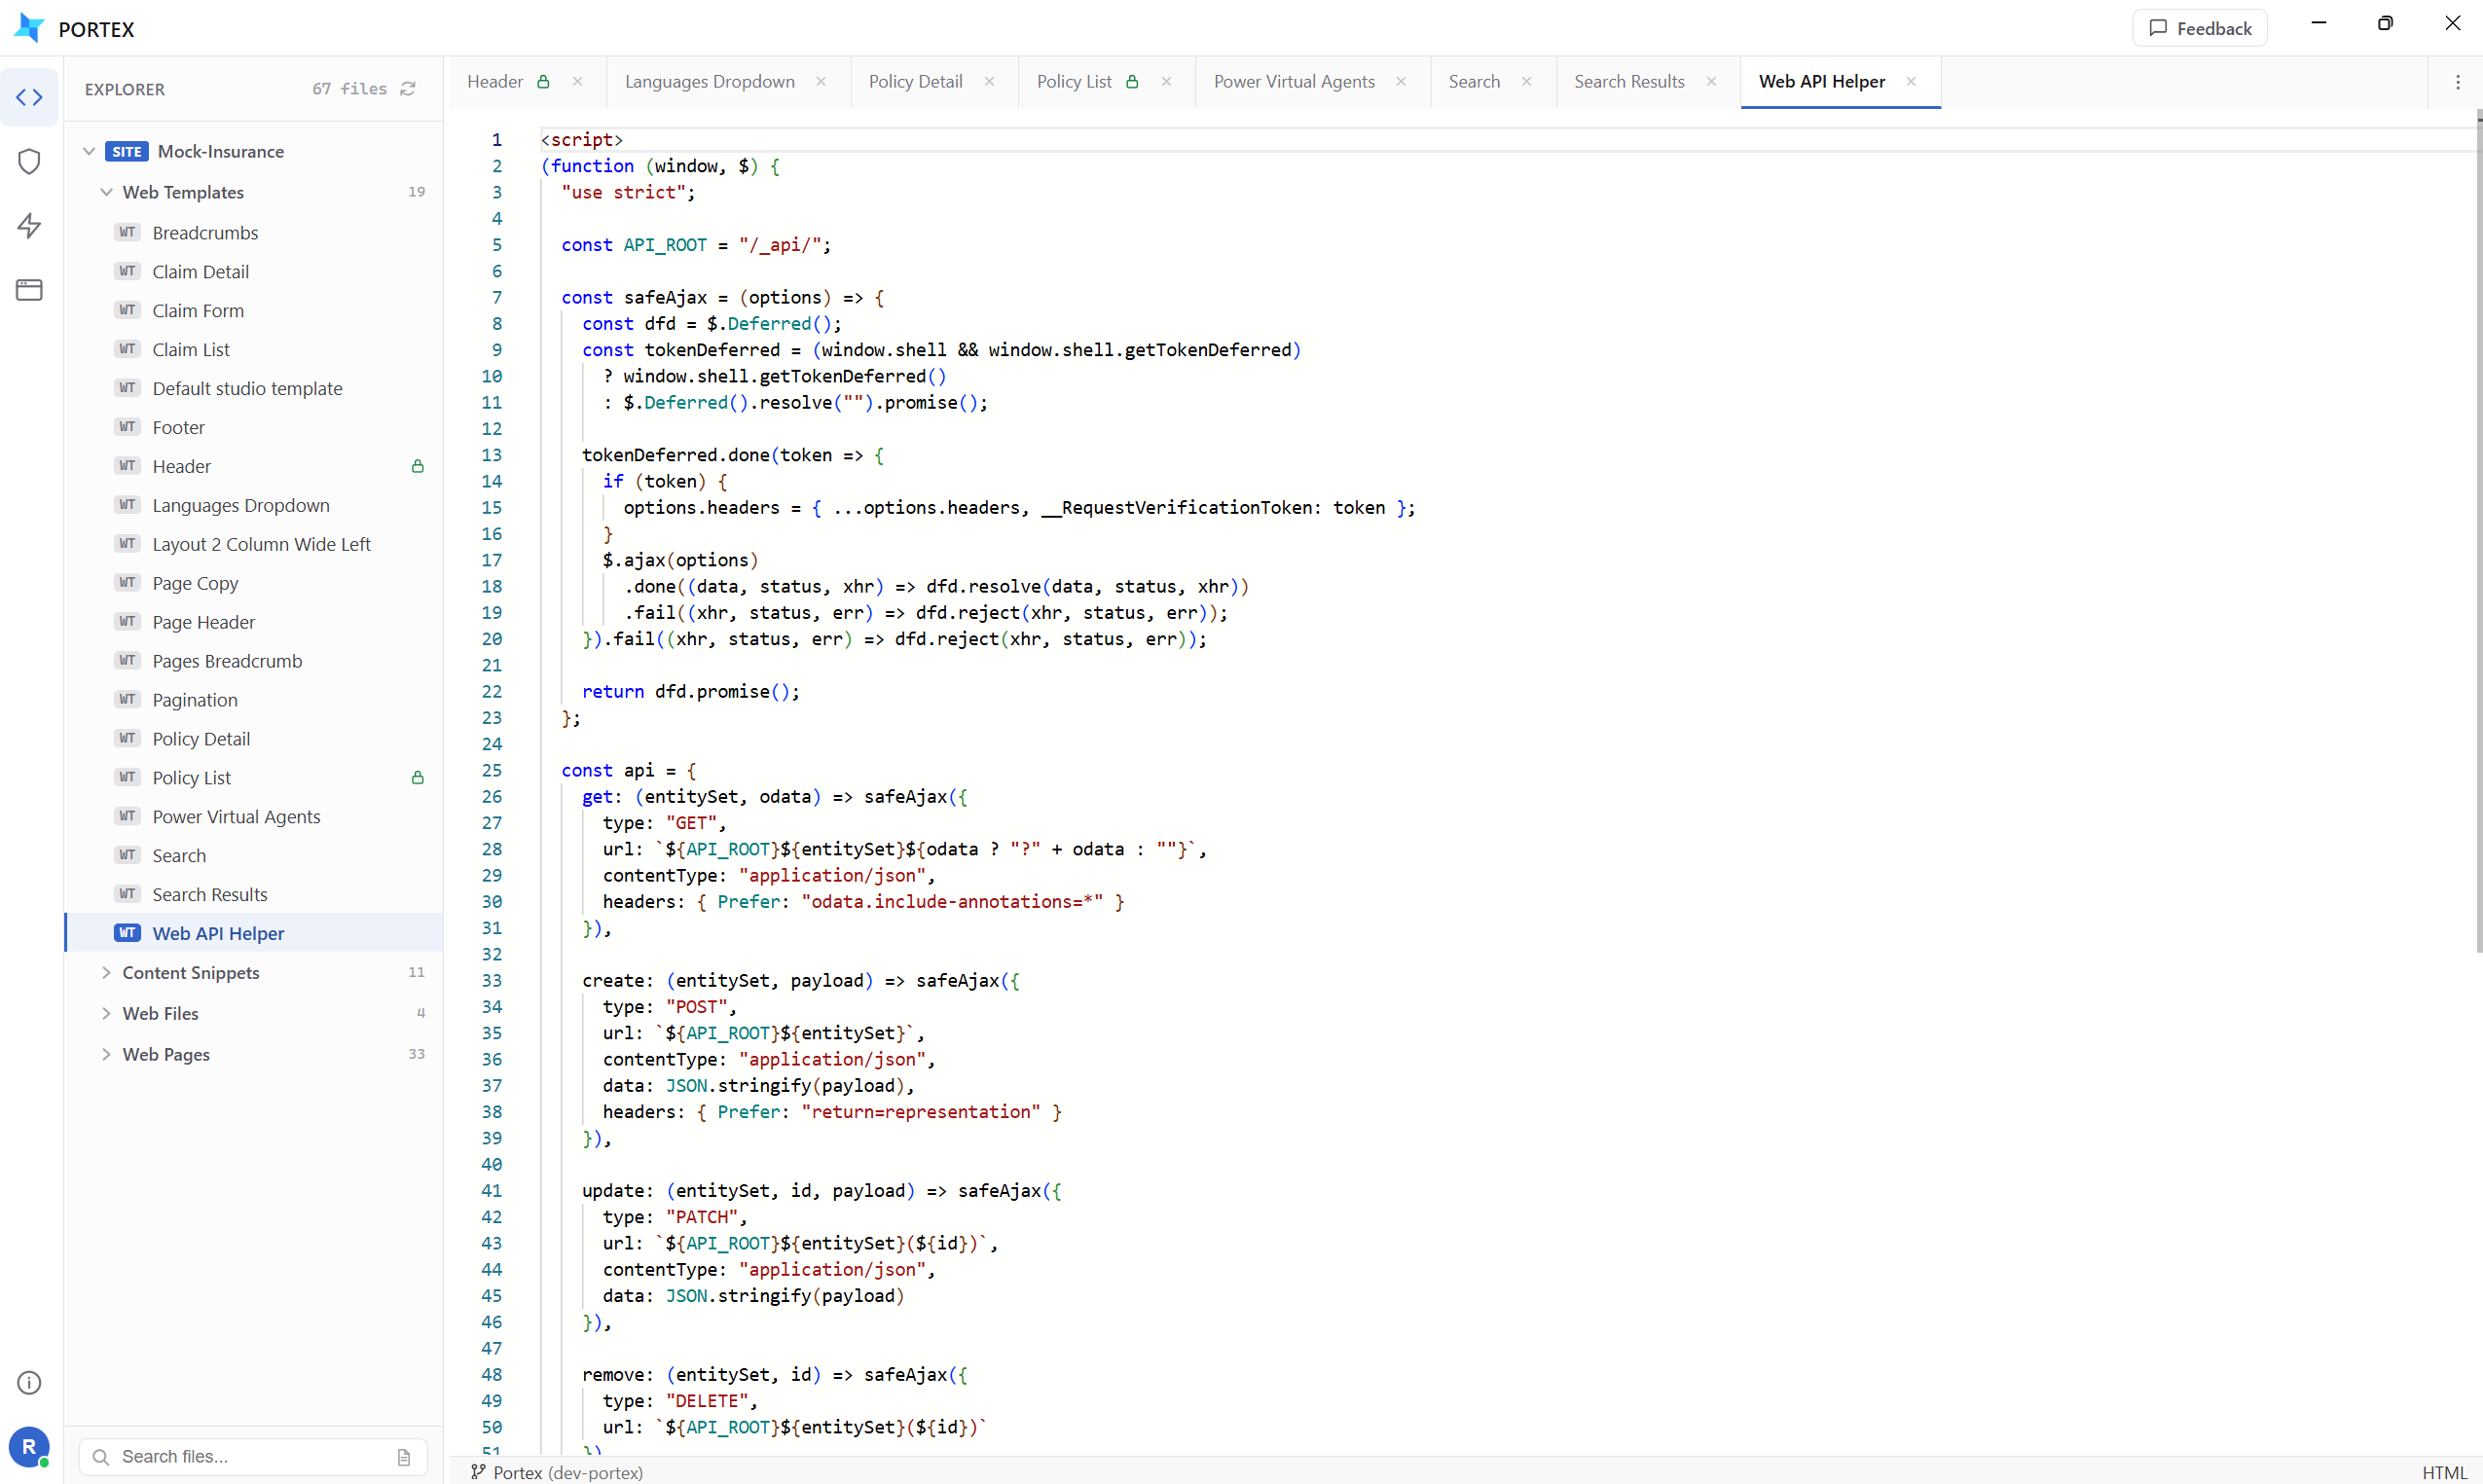Close the Power Virtual Agents tab
This screenshot has width=2483, height=1484.
[x=1401, y=82]
